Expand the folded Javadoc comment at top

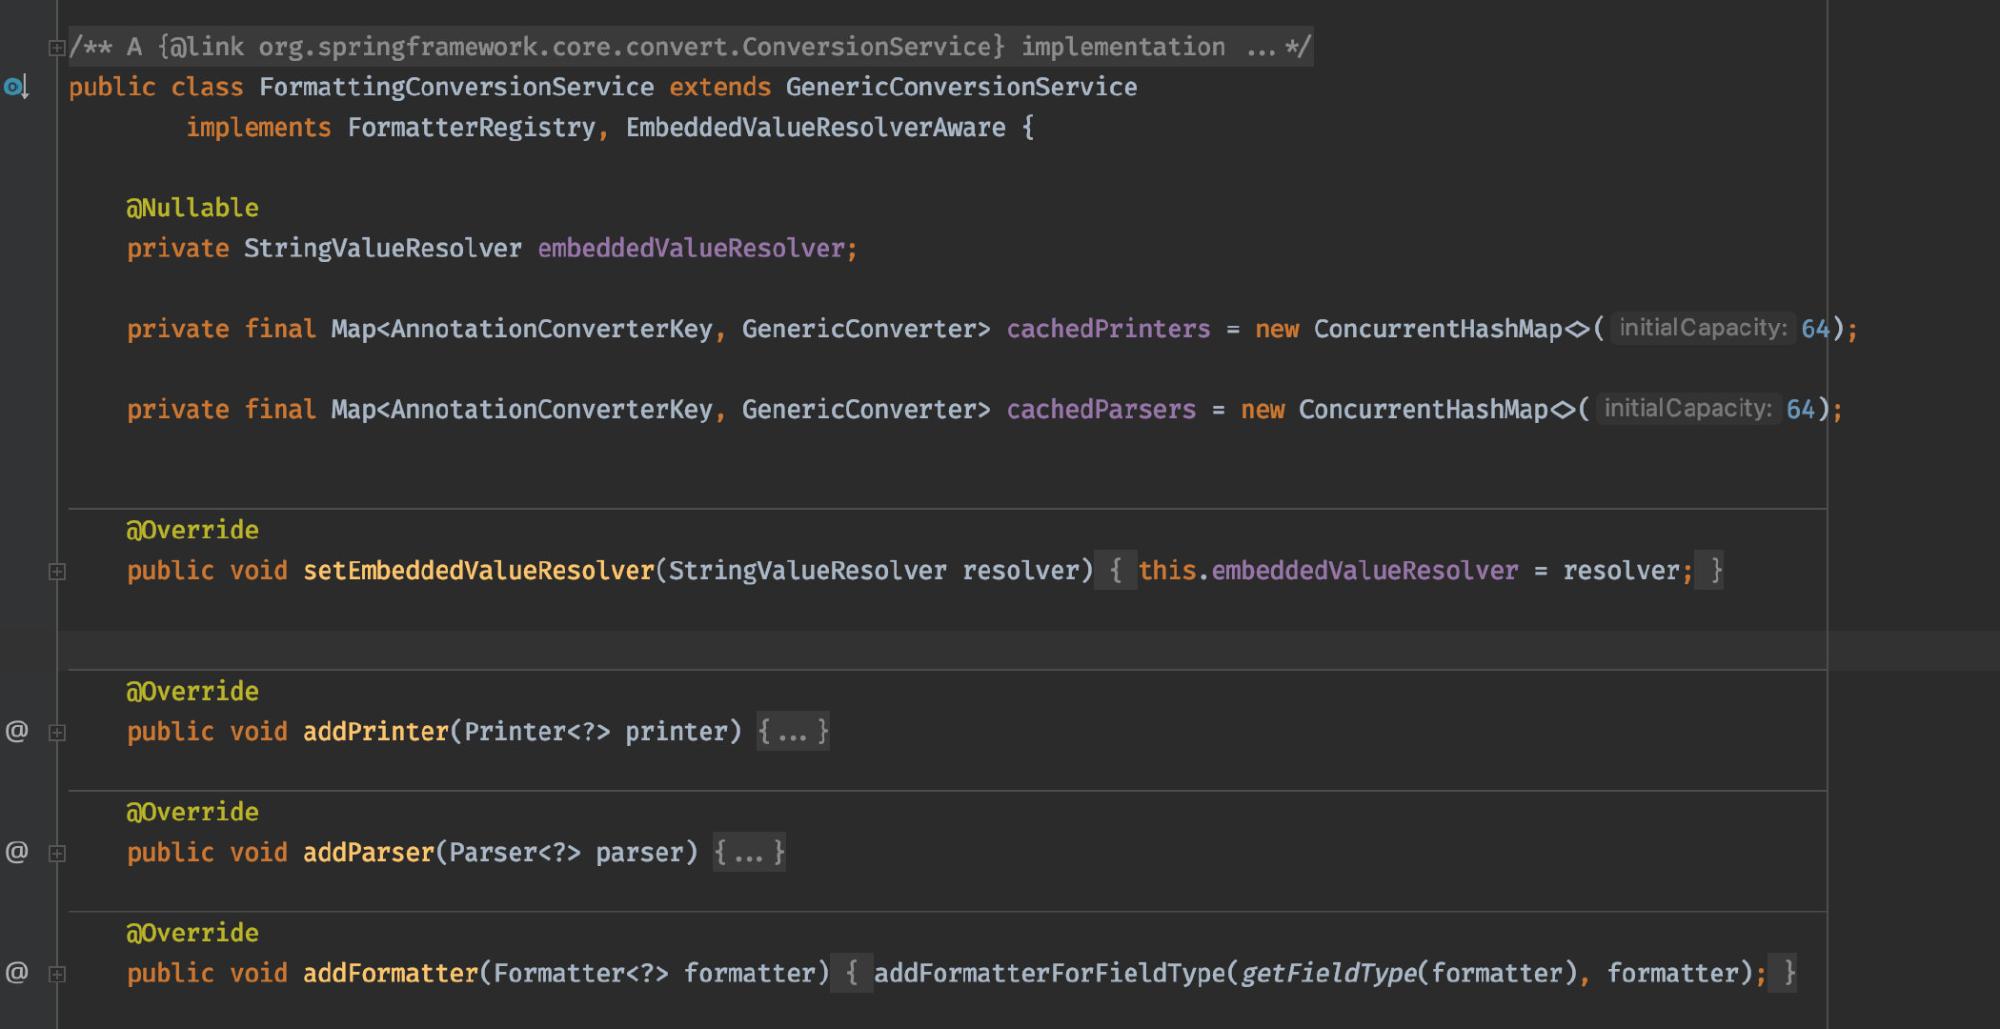point(57,47)
